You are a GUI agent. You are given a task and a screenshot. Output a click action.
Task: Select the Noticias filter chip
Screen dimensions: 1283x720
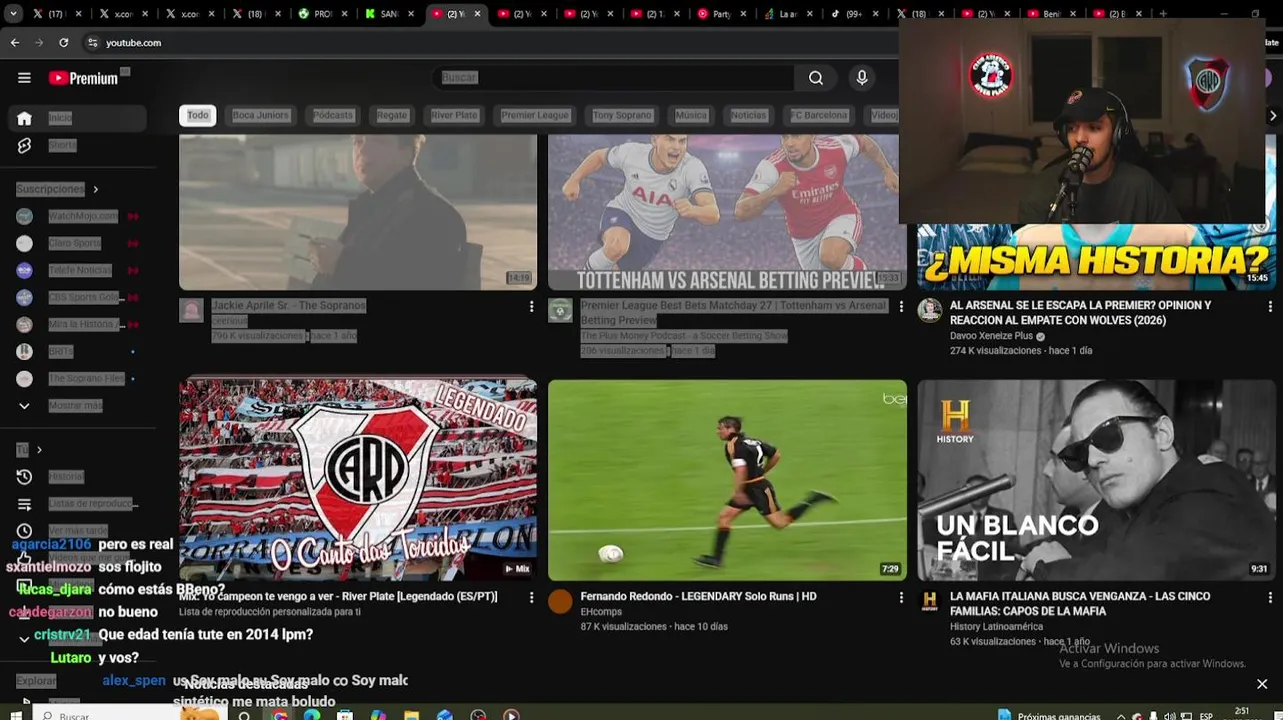pyautogui.click(x=748, y=115)
